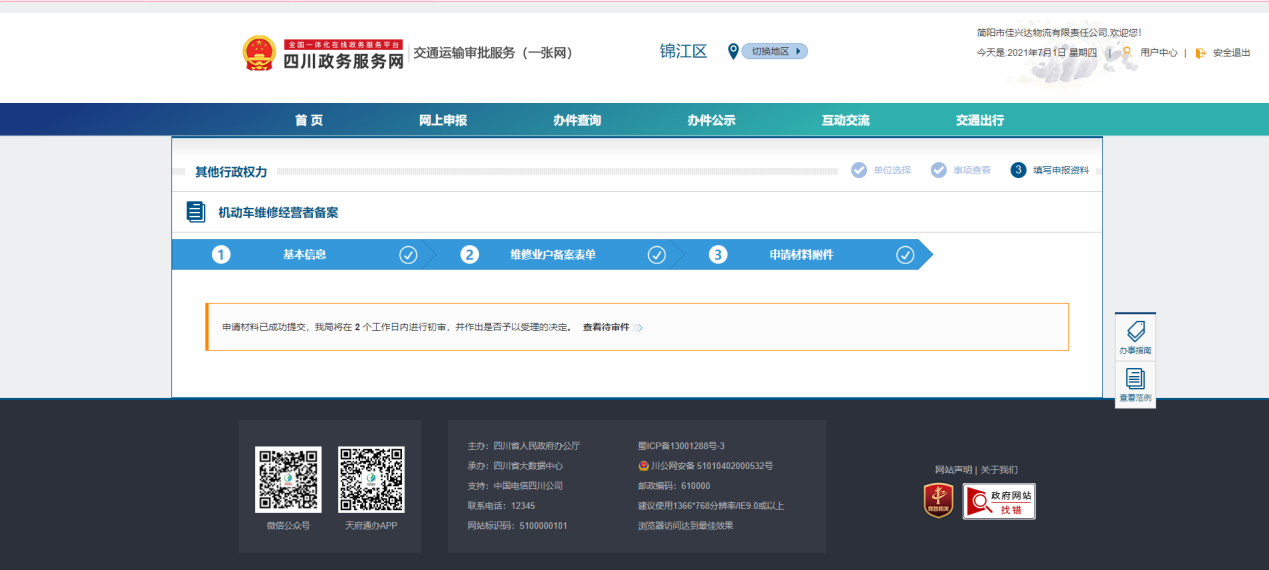Screen dimensions: 1269x570
Task: Click the 其他行政权力 heading text
Action: click(231, 172)
